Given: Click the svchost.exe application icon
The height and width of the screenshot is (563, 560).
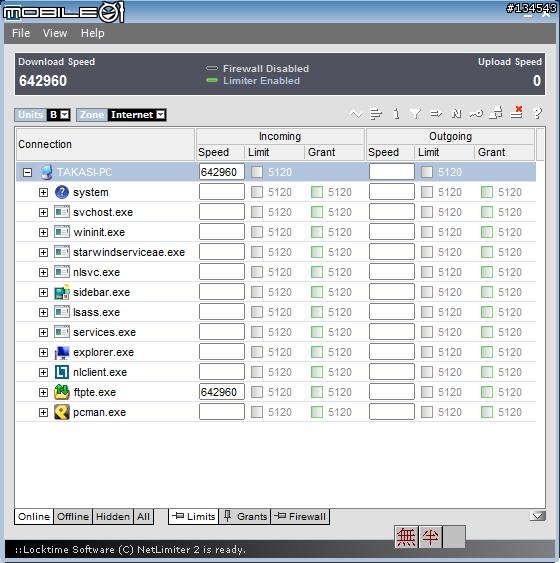Looking at the screenshot, I should pos(62,212).
